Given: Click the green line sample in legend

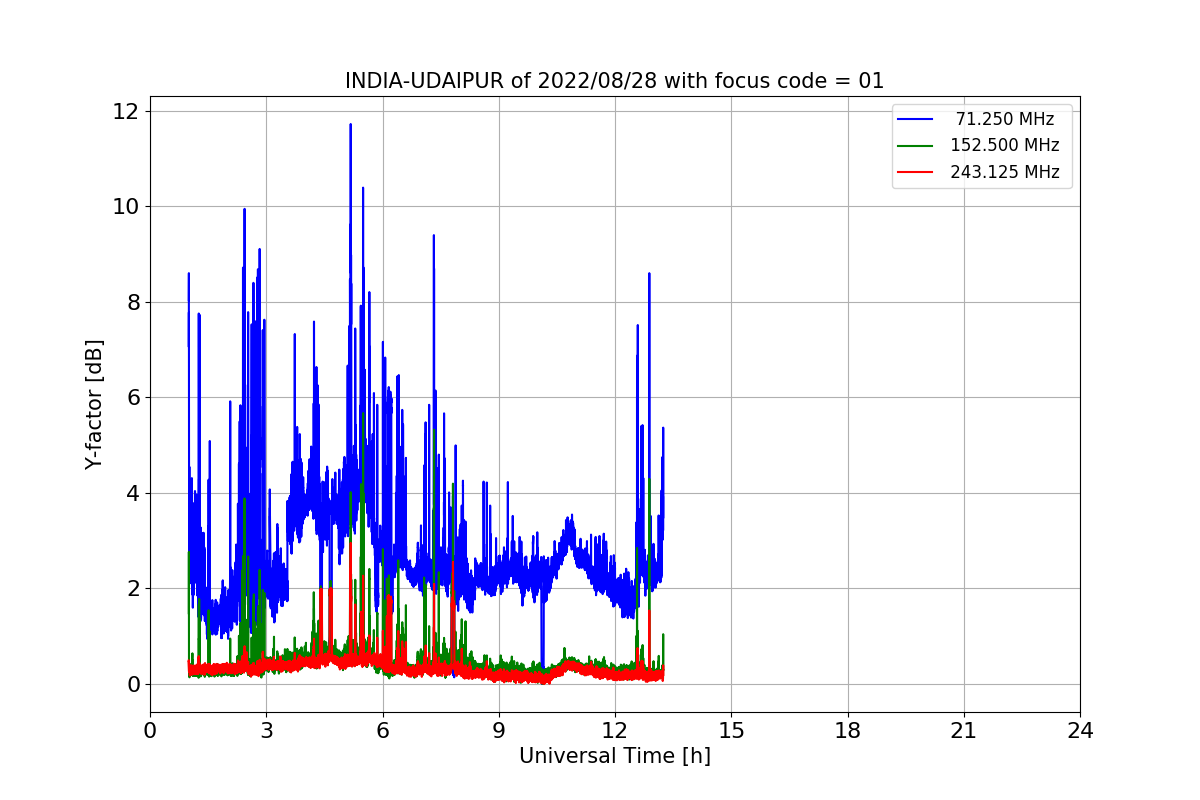Looking at the screenshot, I should pos(915,146).
